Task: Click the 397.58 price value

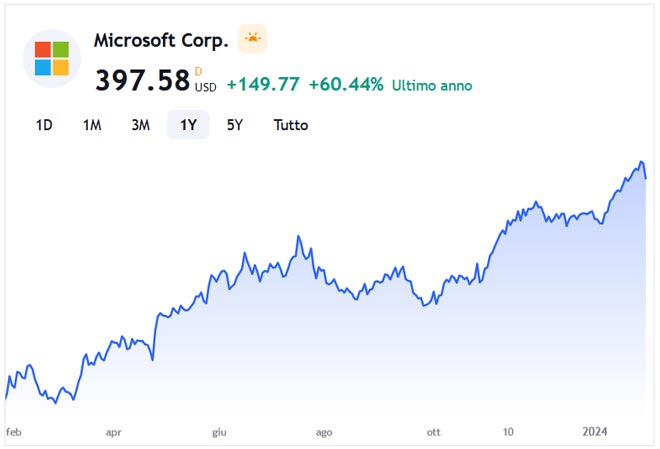Action: click(142, 80)
